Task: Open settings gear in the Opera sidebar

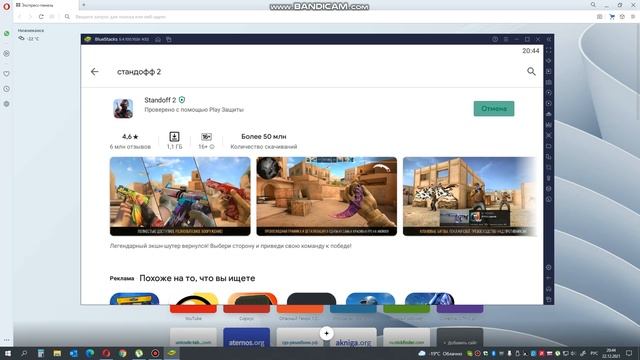Action: click(7, 104)
